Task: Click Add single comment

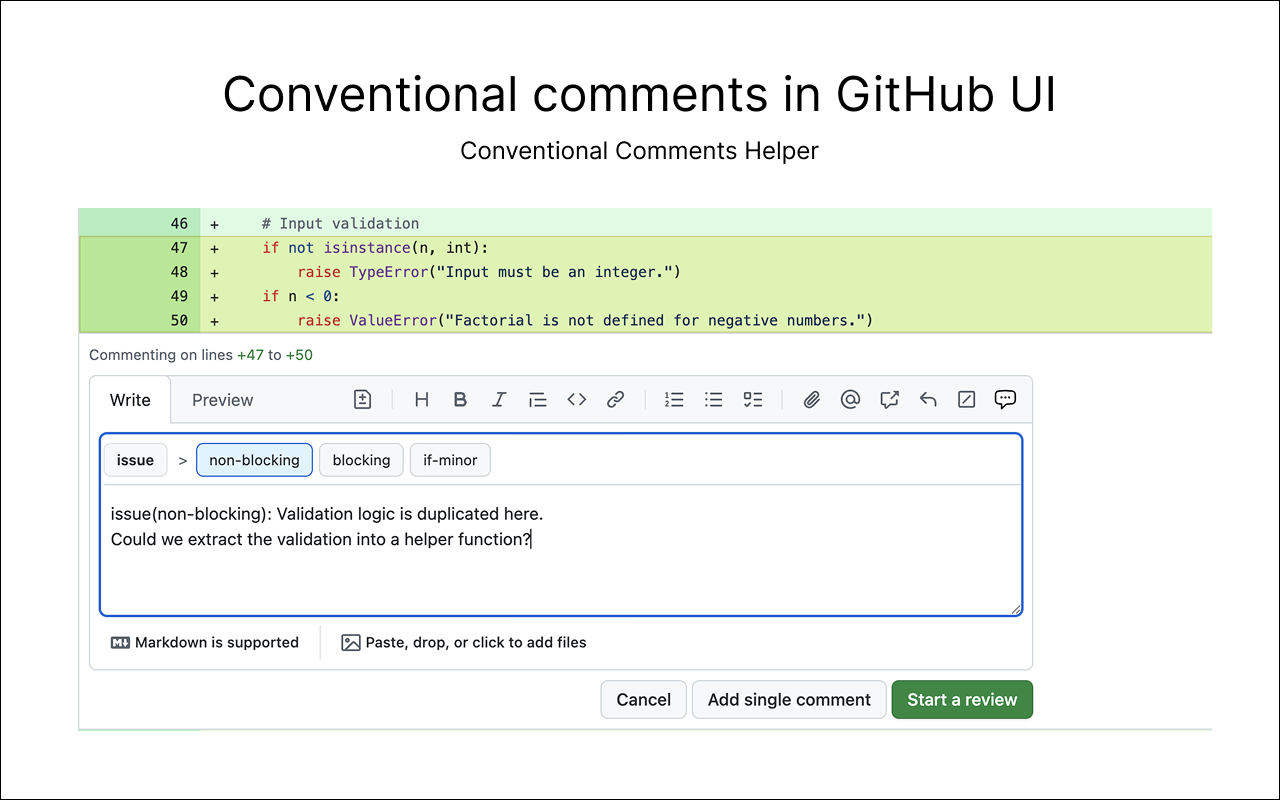Action: 789,700
